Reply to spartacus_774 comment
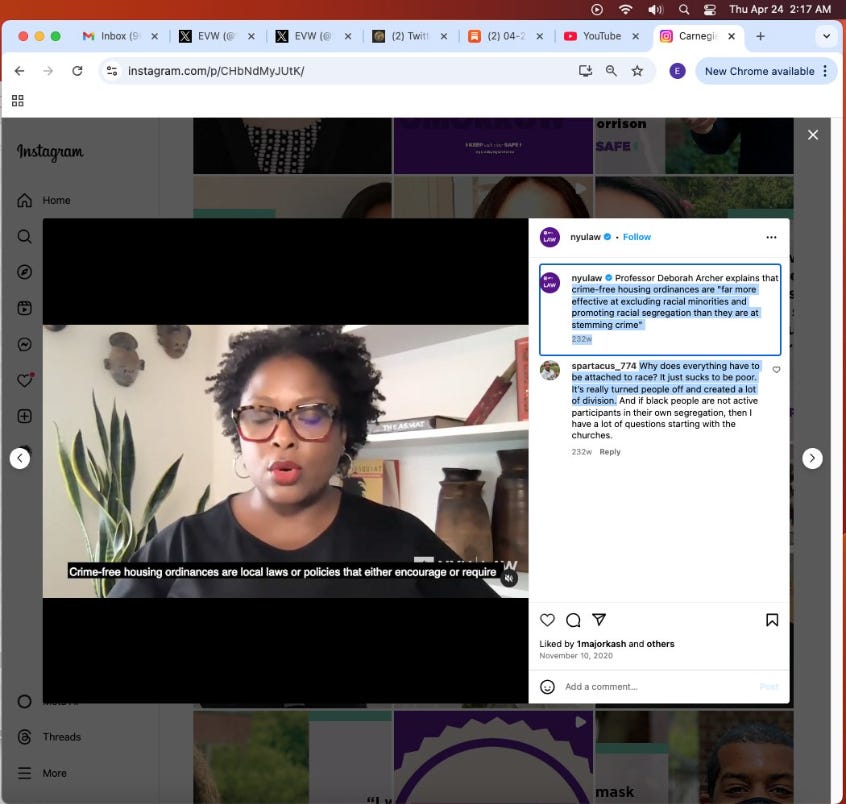This screenshot has height=804, width=846. pyautogui.click(x=610, y=452)
